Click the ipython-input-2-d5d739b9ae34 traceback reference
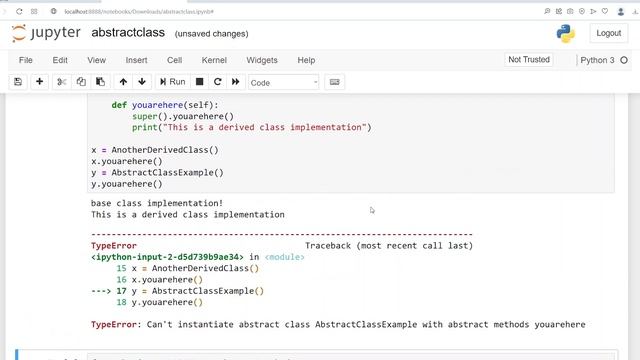This screenshot has height=360, width=640. click(x=167, y=257)
